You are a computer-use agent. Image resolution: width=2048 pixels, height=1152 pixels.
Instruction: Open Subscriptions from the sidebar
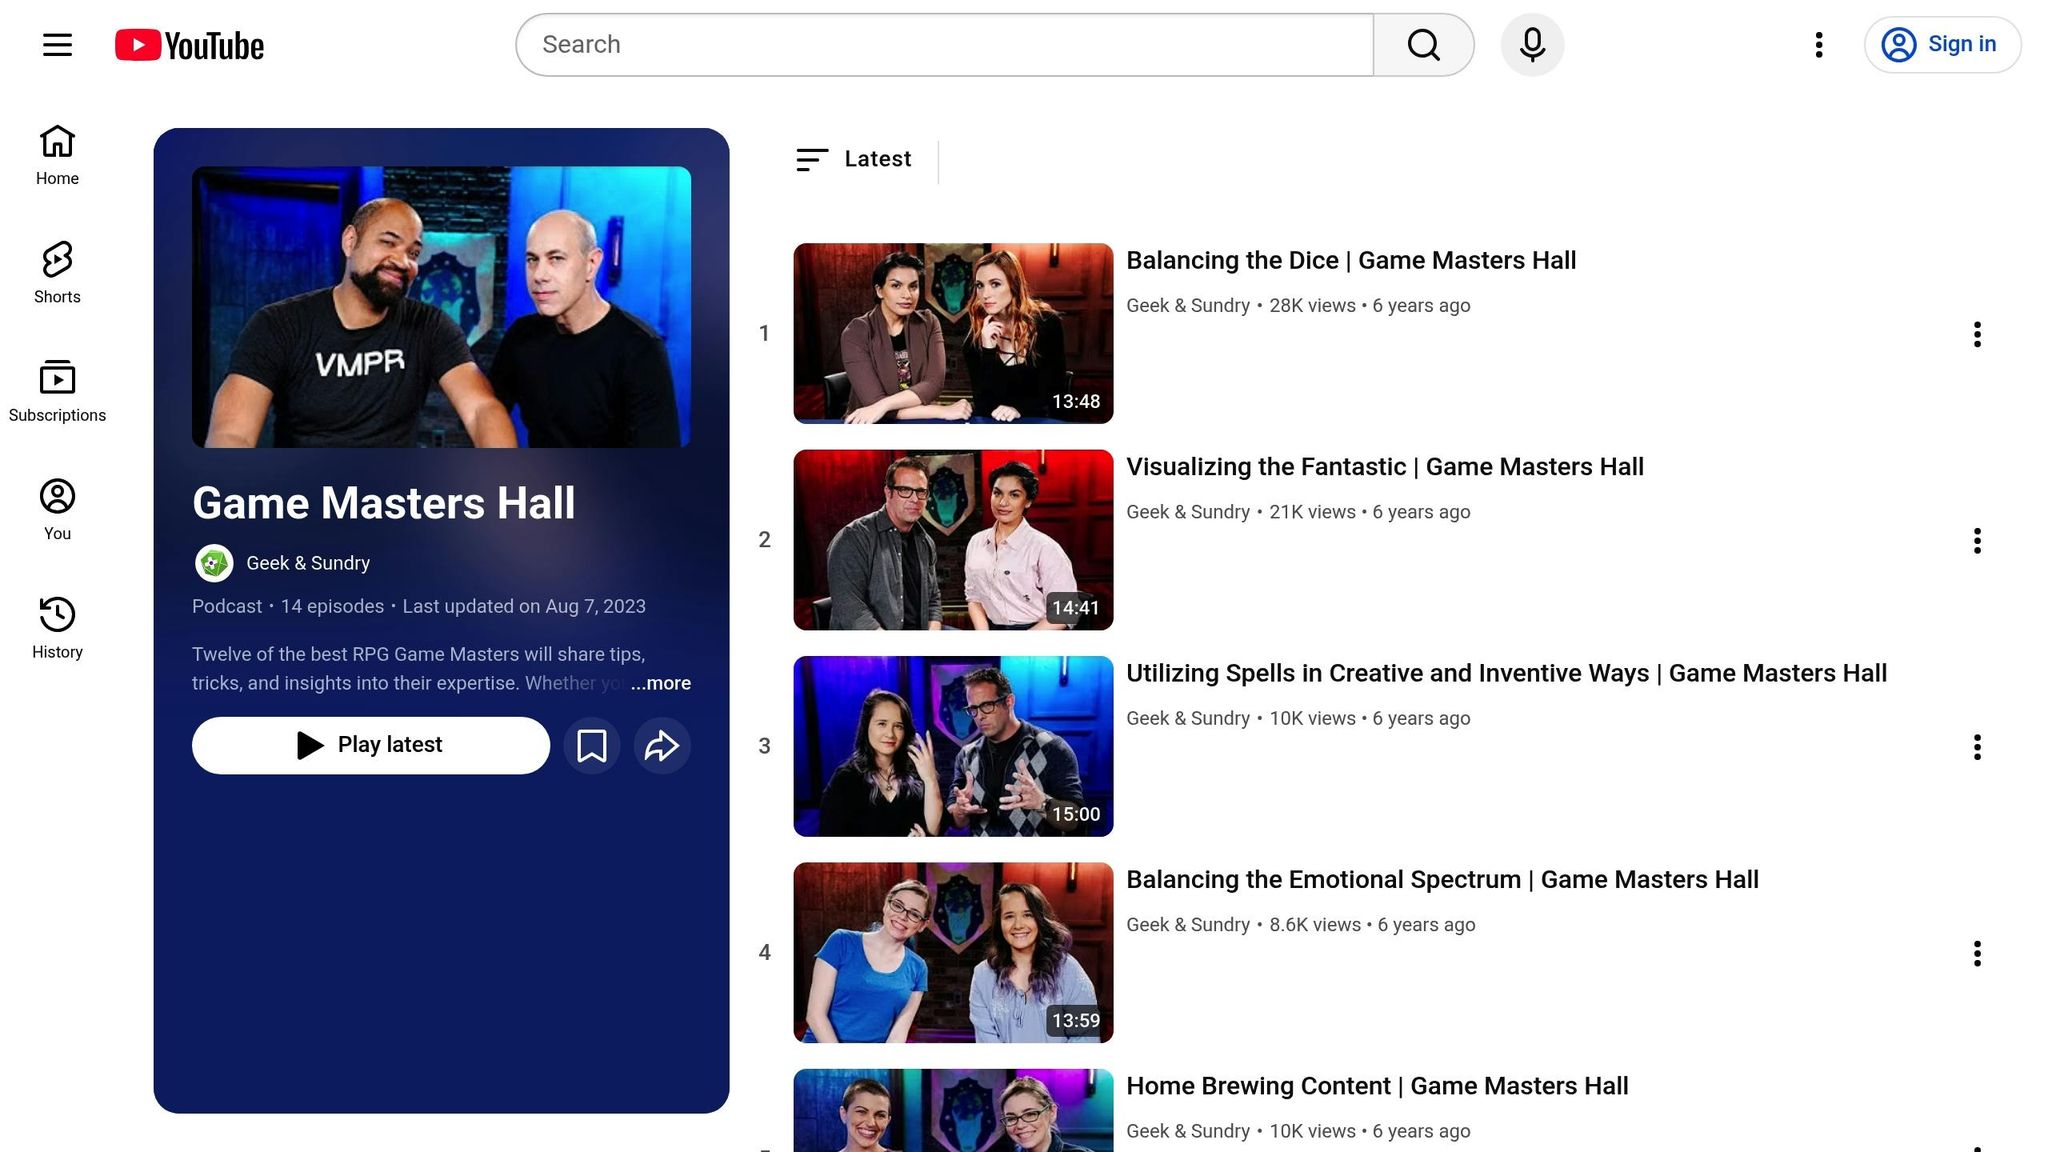pos(57,391)
